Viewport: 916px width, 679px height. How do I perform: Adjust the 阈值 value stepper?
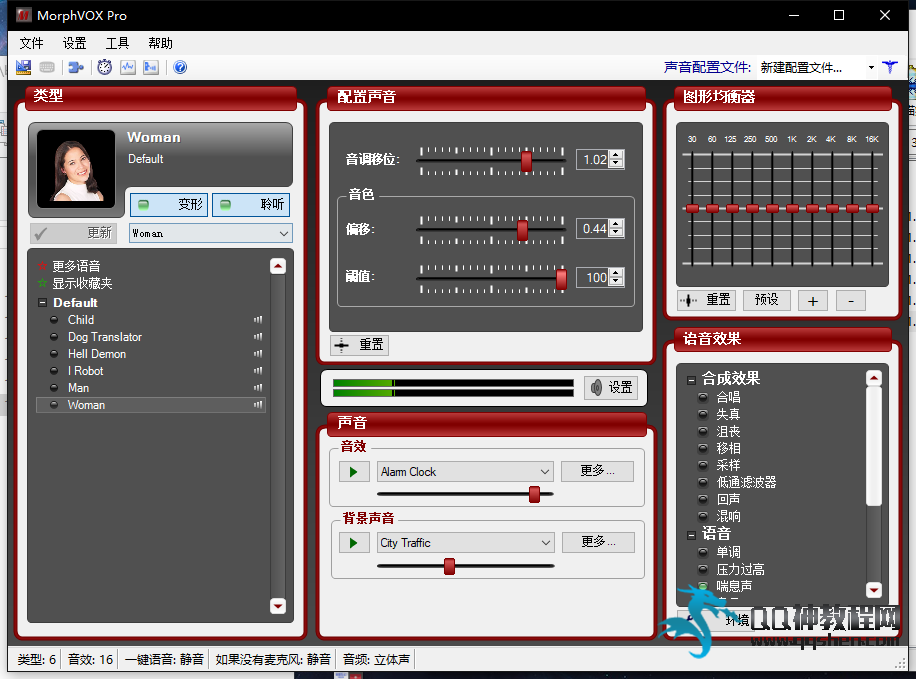tap(616, 277)
